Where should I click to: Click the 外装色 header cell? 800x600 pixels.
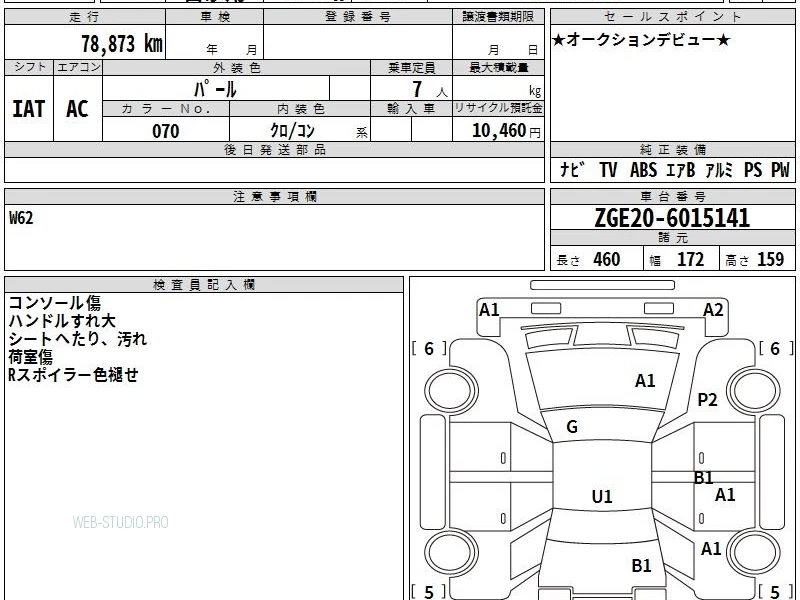coord(237,67)
